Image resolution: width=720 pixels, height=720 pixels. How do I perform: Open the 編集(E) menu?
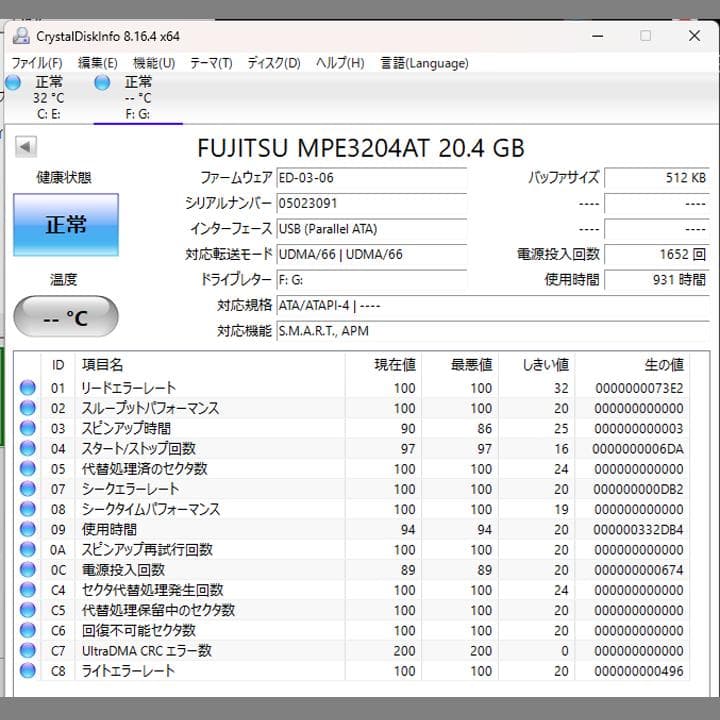[97, 63]
